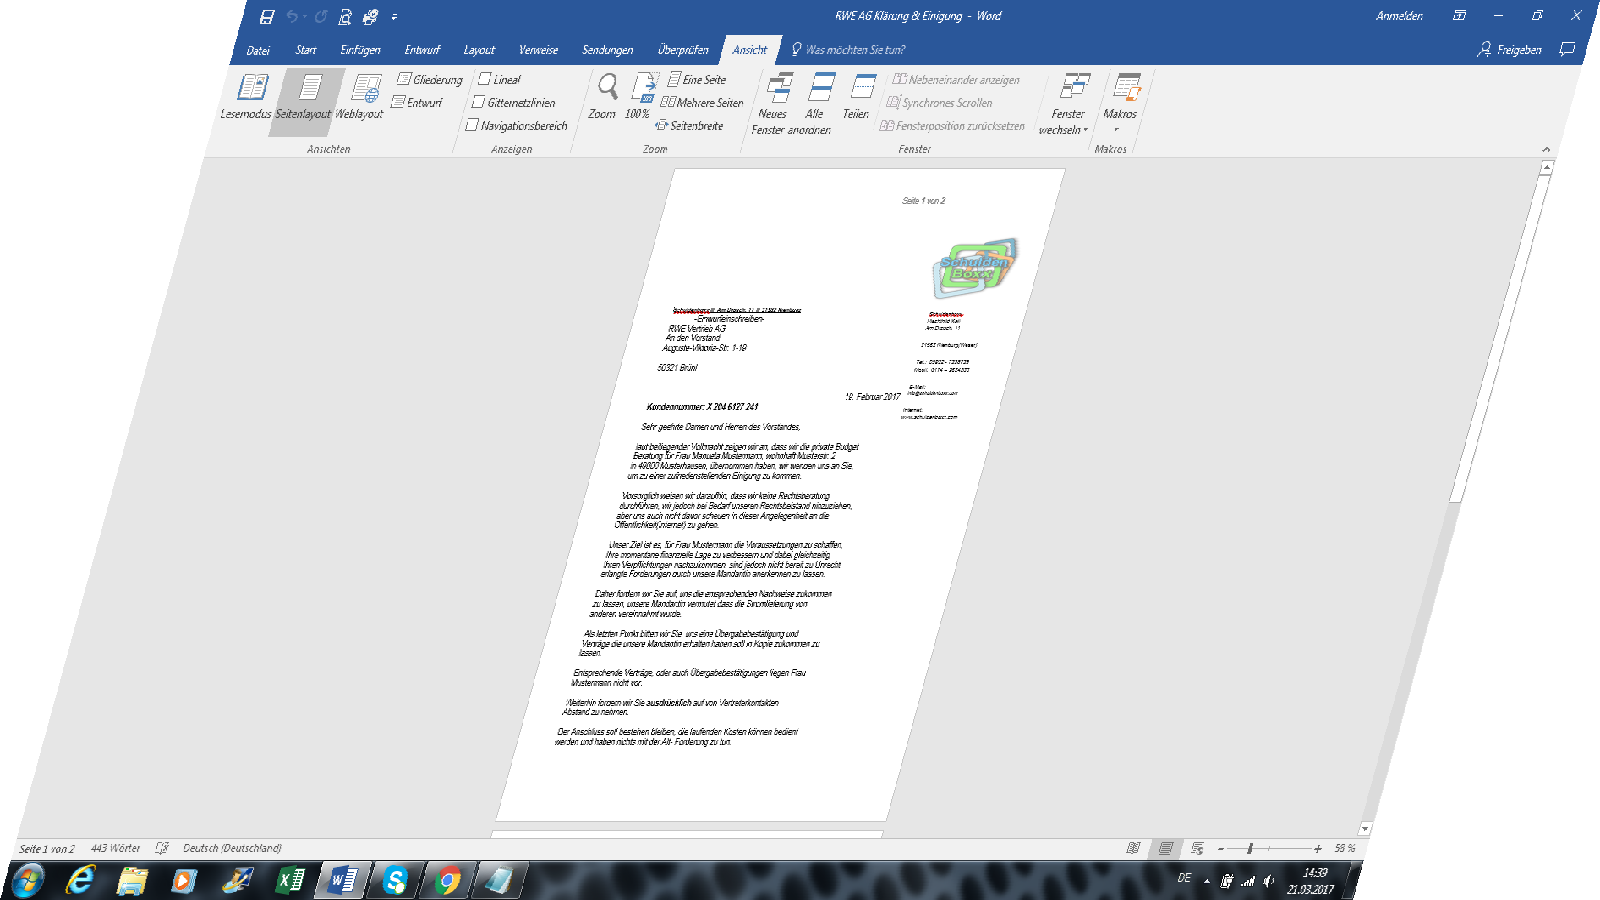Enable the Lineal checkbox

click(500, 79)
